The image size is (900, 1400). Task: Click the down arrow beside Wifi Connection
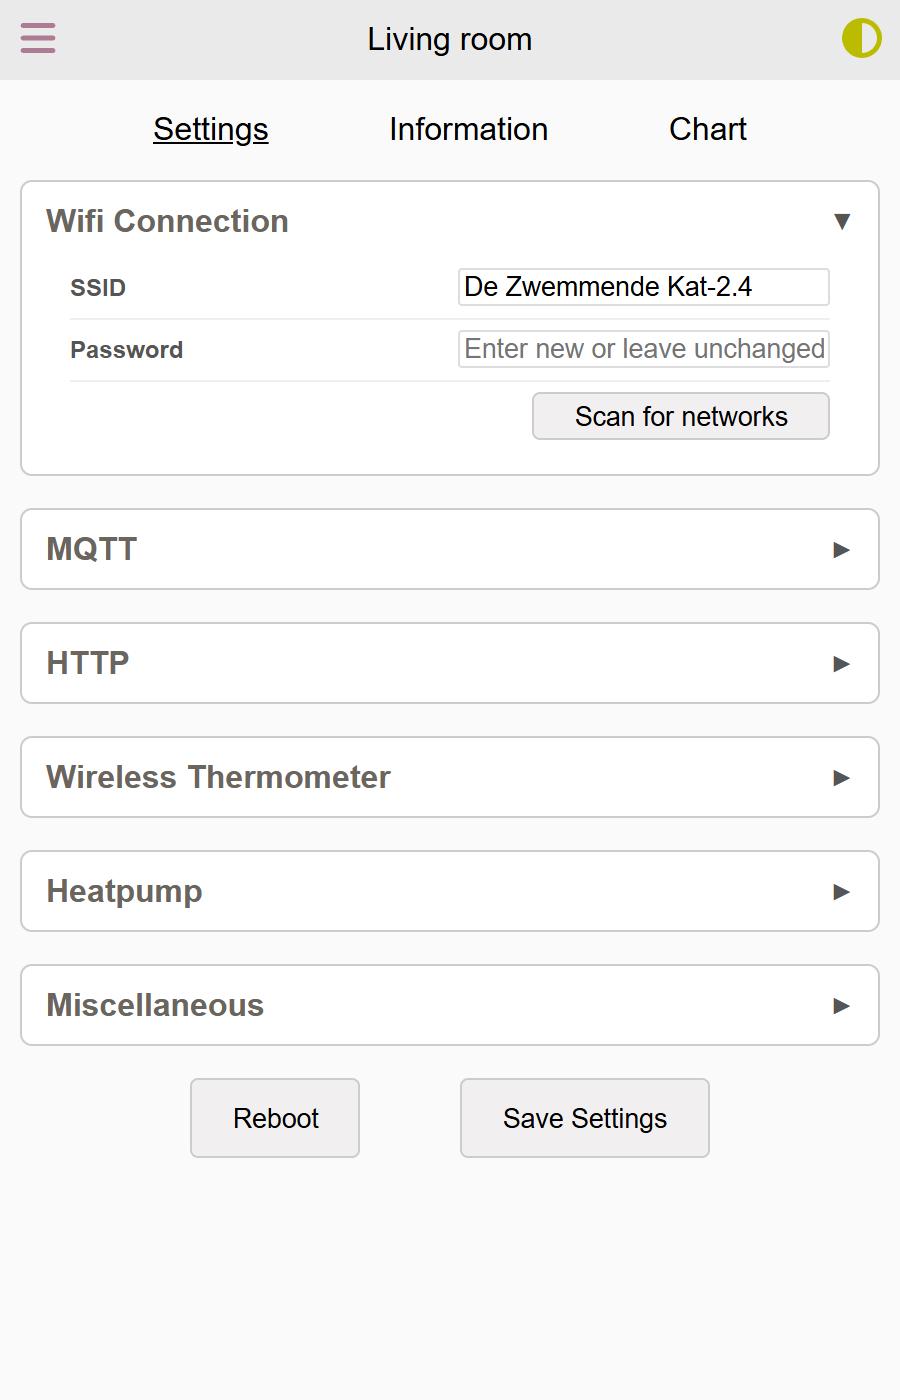(842, 221)
